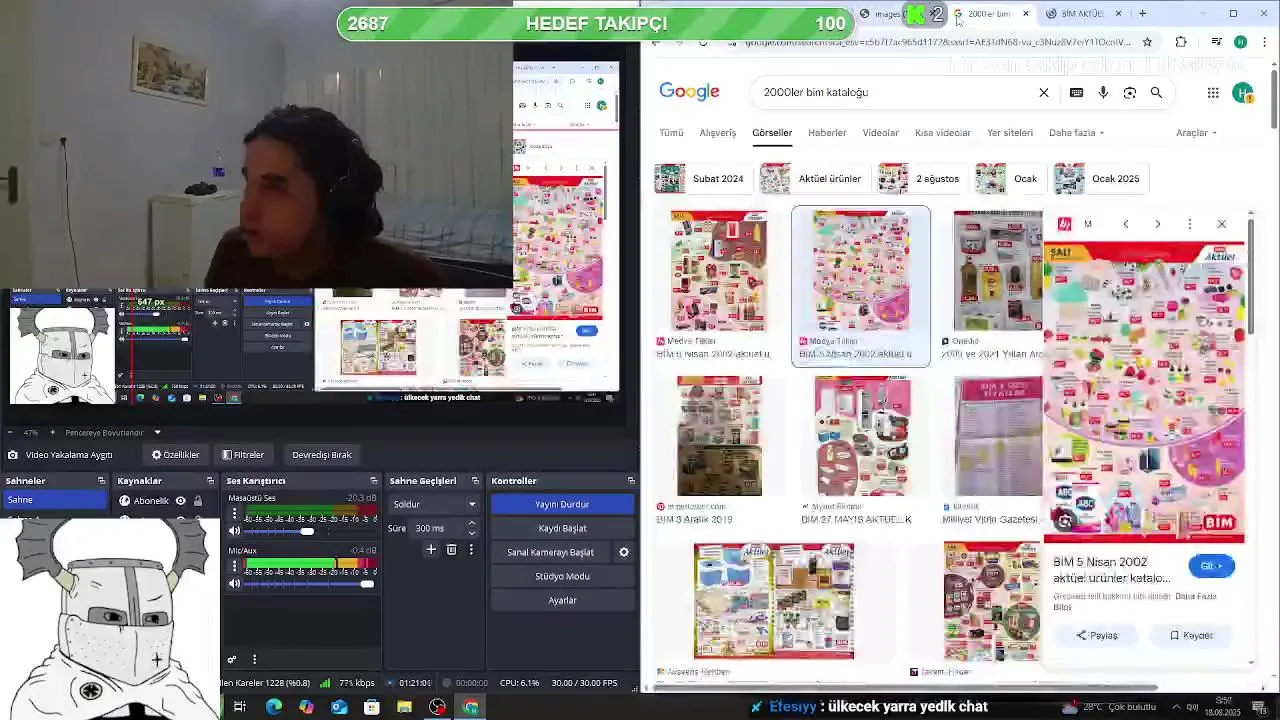Switch to the Alışveriş tab
This screenshot has width=1280, height=720.
[717, 133]
